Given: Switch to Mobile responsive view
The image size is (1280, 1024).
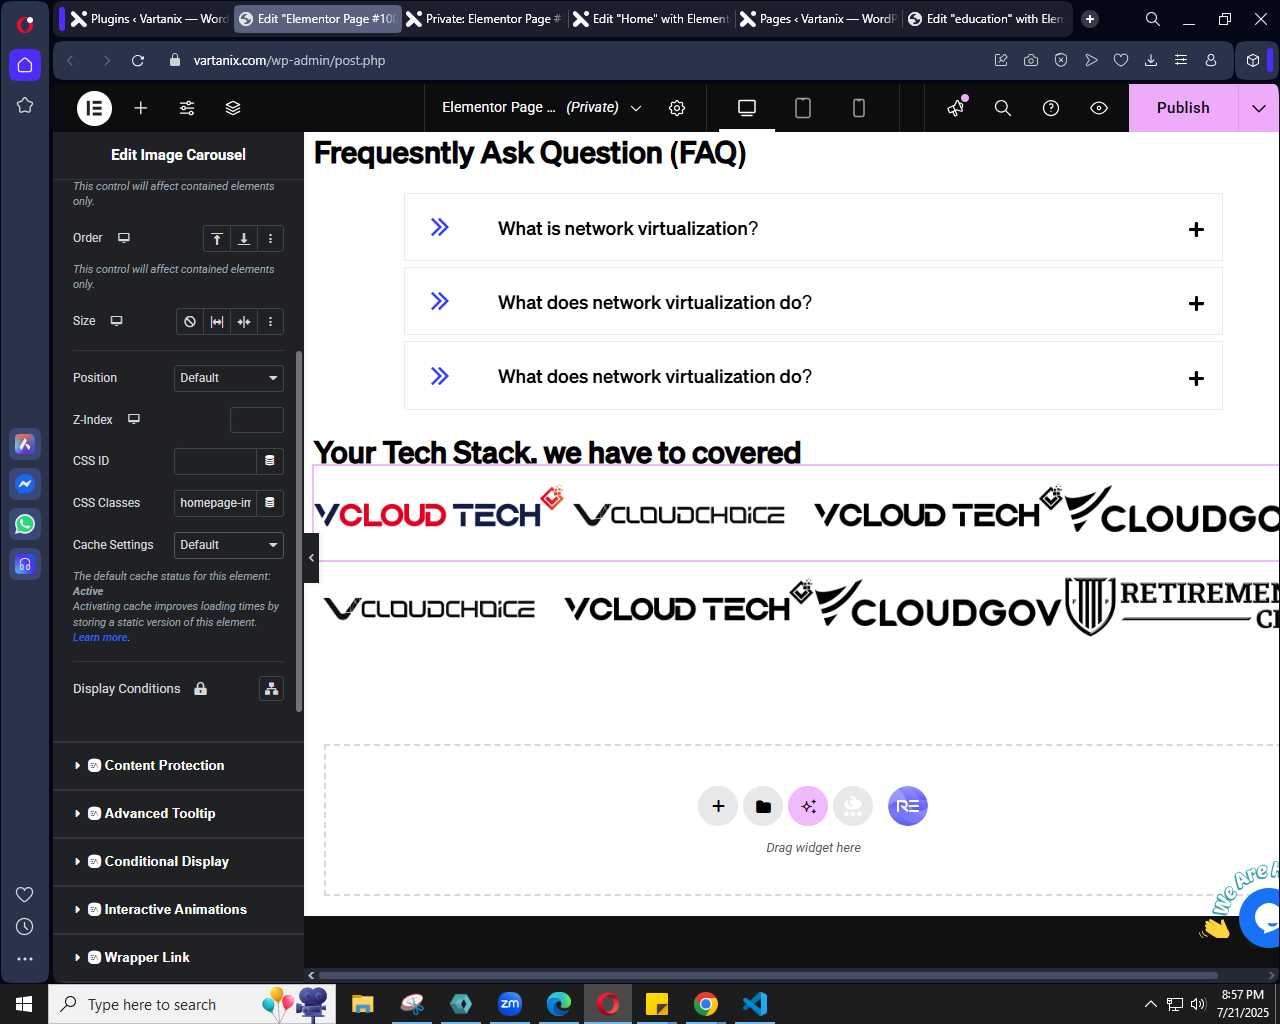Looking at the screenshot, I should tap(859, 108).
